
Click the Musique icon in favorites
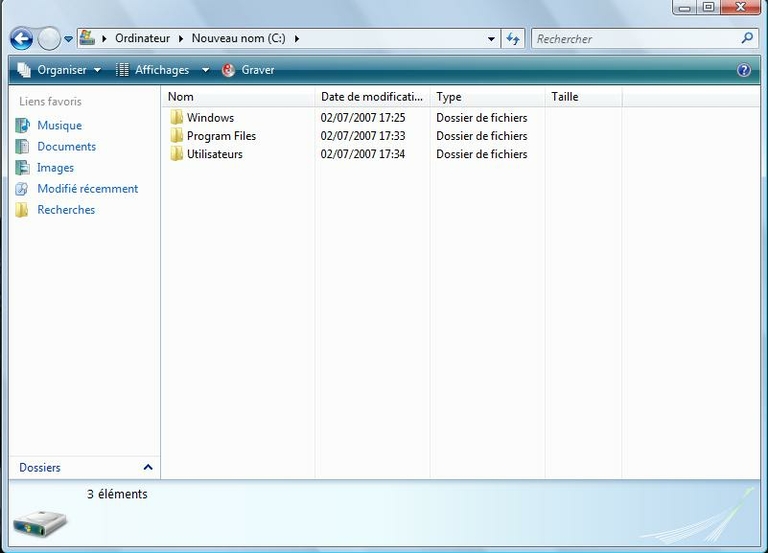pyautogui.click(x=22, y=125)
